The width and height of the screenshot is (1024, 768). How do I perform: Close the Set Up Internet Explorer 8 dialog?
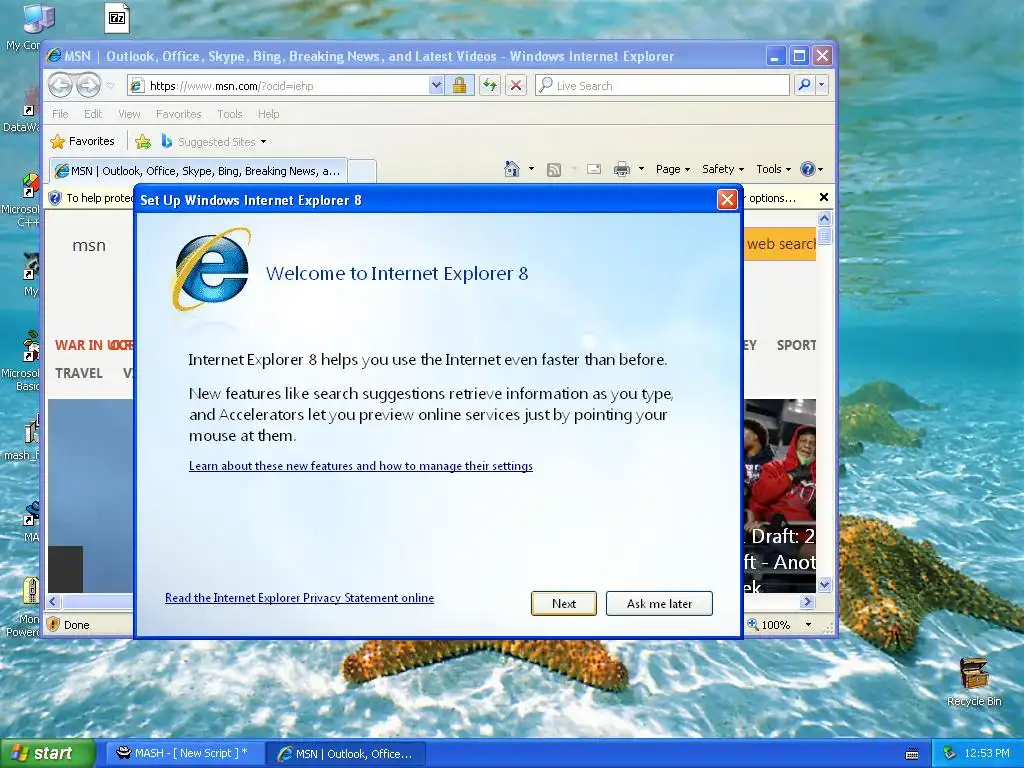pos(727,200)
